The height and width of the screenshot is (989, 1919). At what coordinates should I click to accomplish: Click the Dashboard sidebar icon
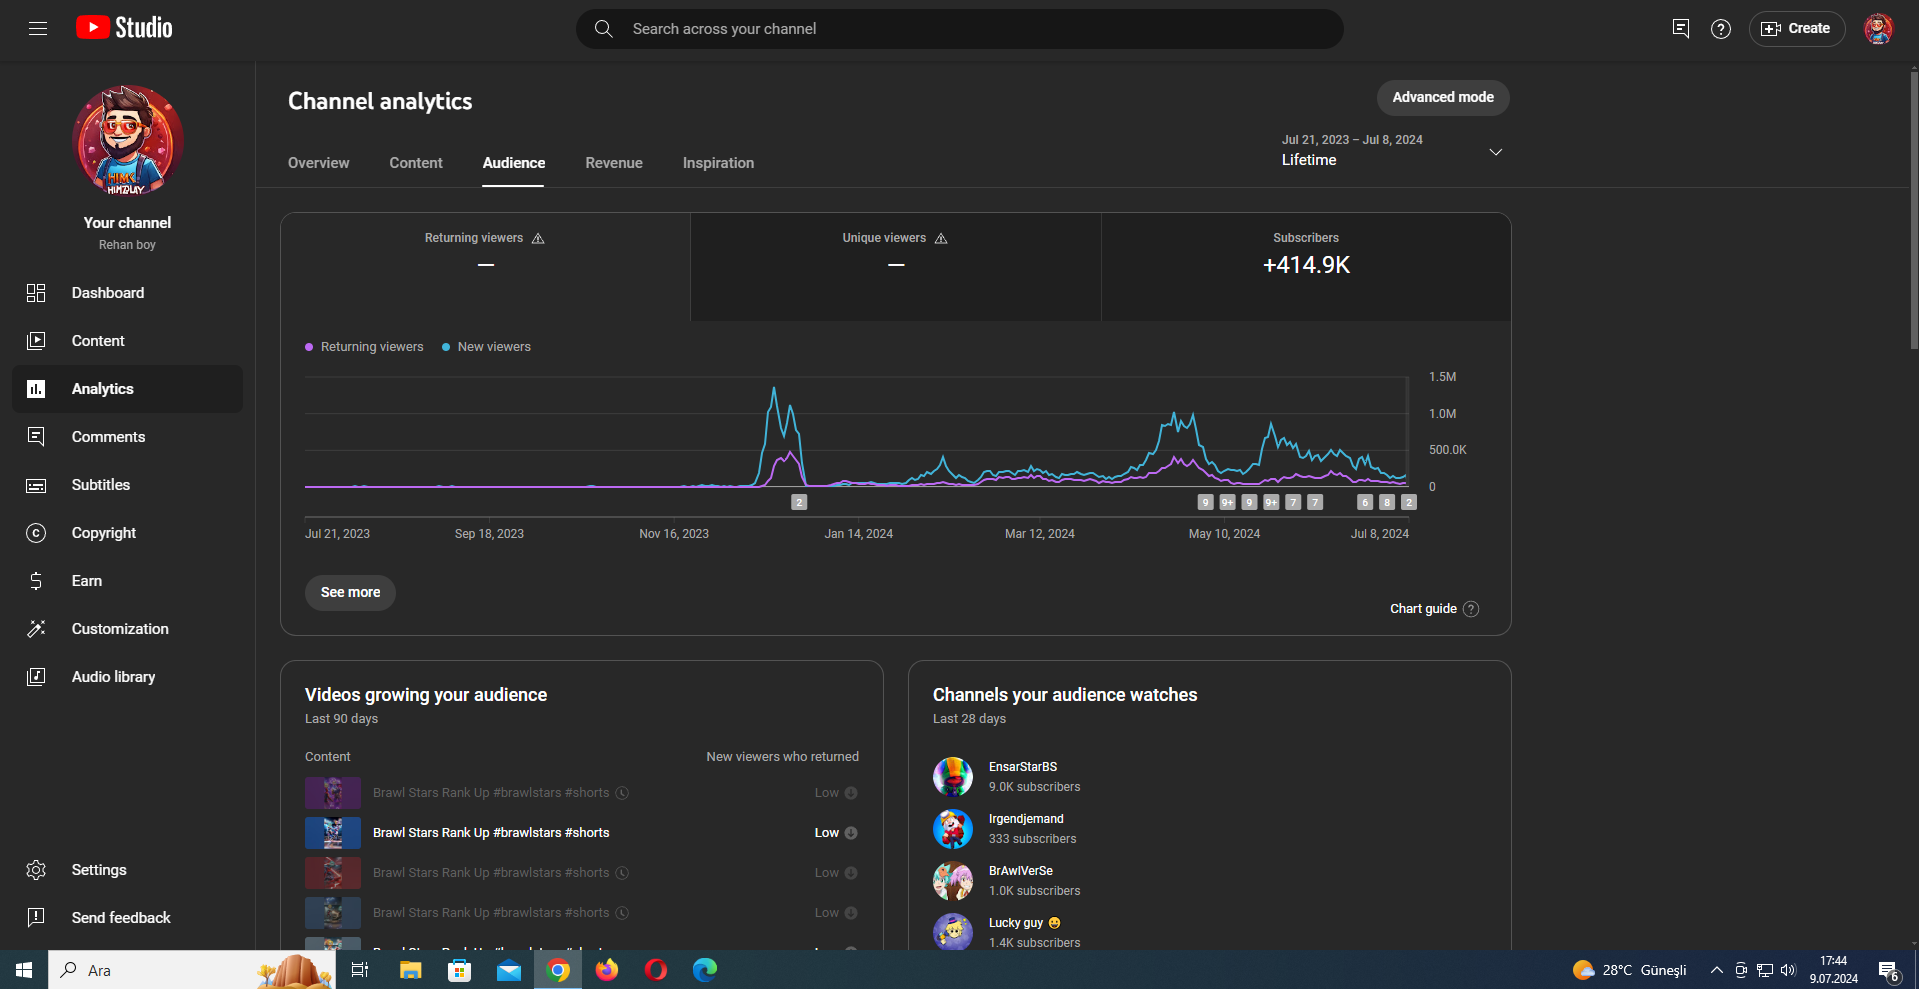pyautogui.click(x=36, y=293)
